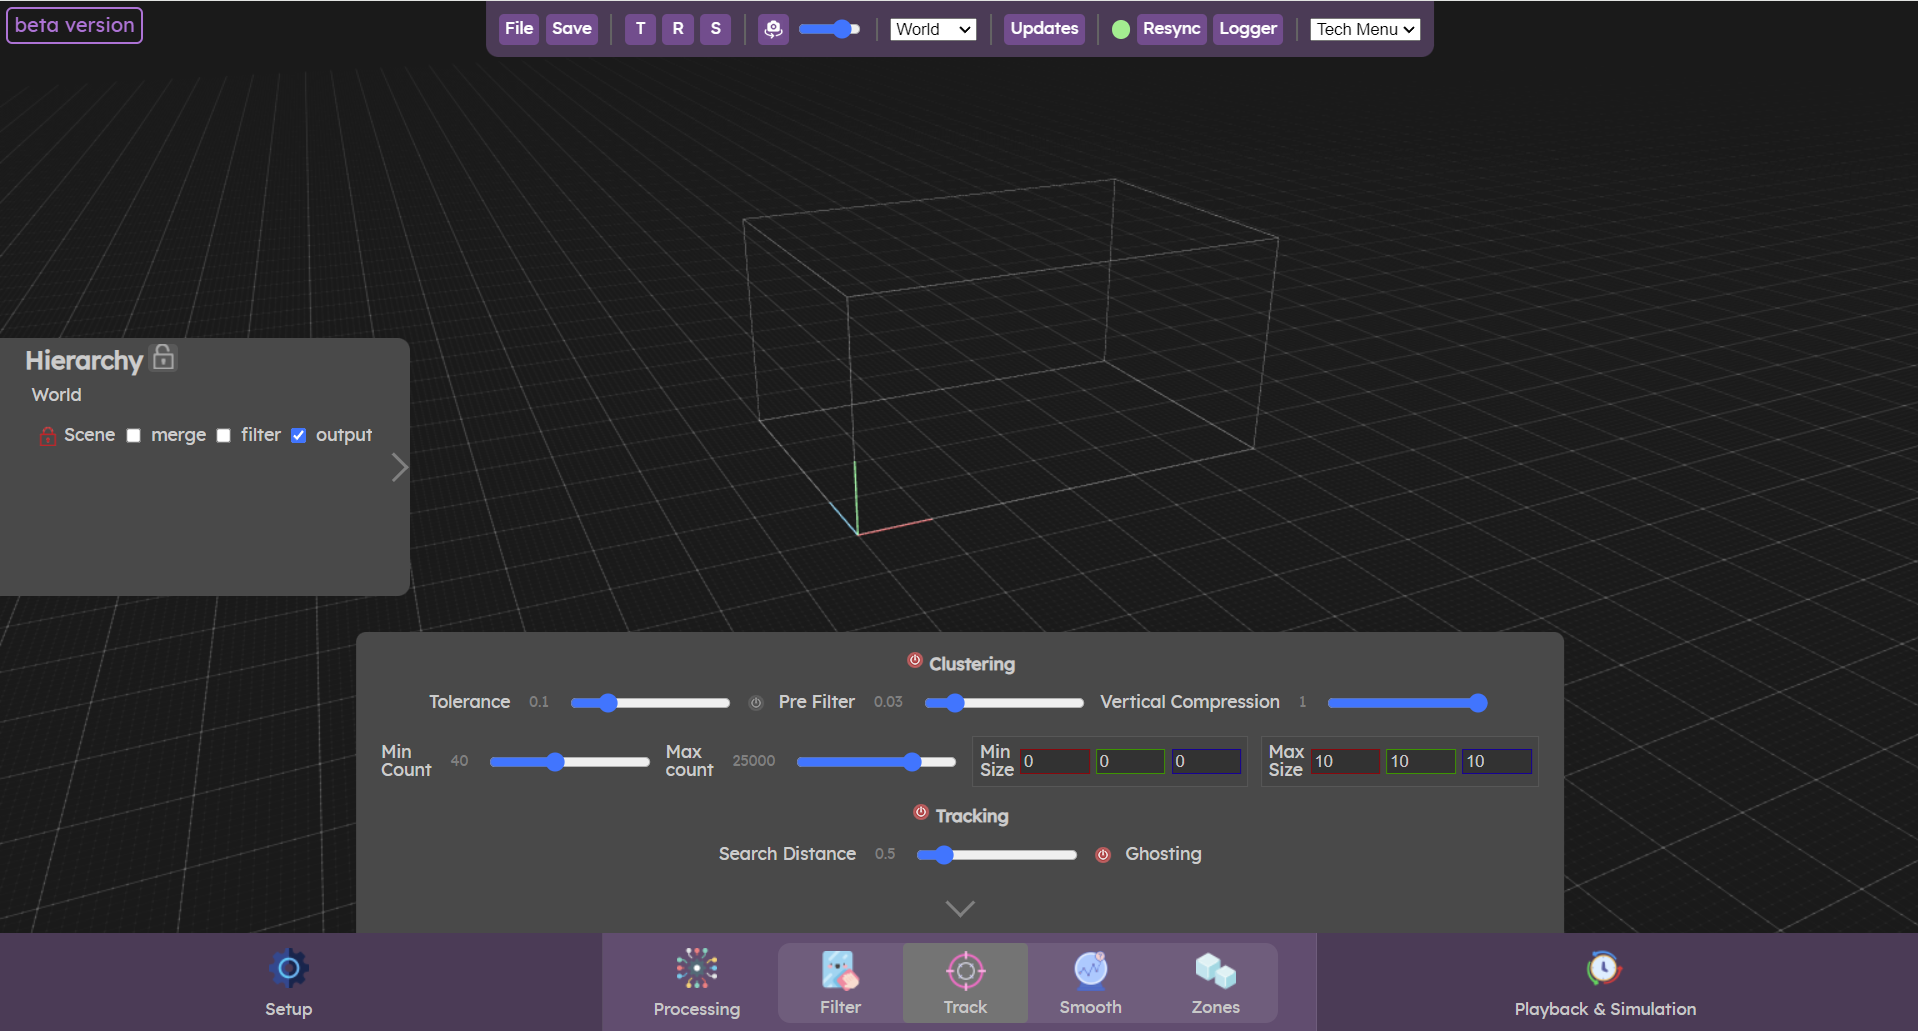
Task: Select the Zones cube icon
Action: pyautogui.click(x=1214, y=968)
